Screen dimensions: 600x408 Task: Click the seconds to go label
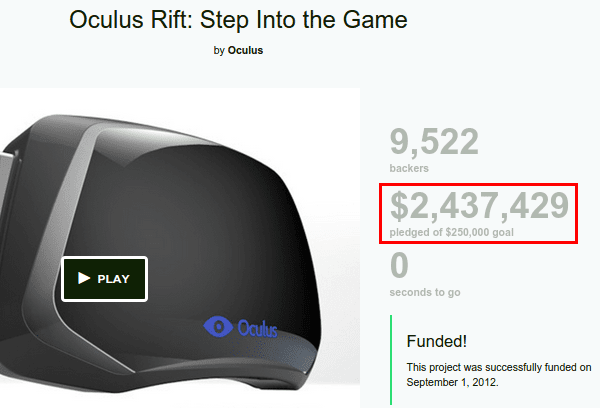point(425,292)
